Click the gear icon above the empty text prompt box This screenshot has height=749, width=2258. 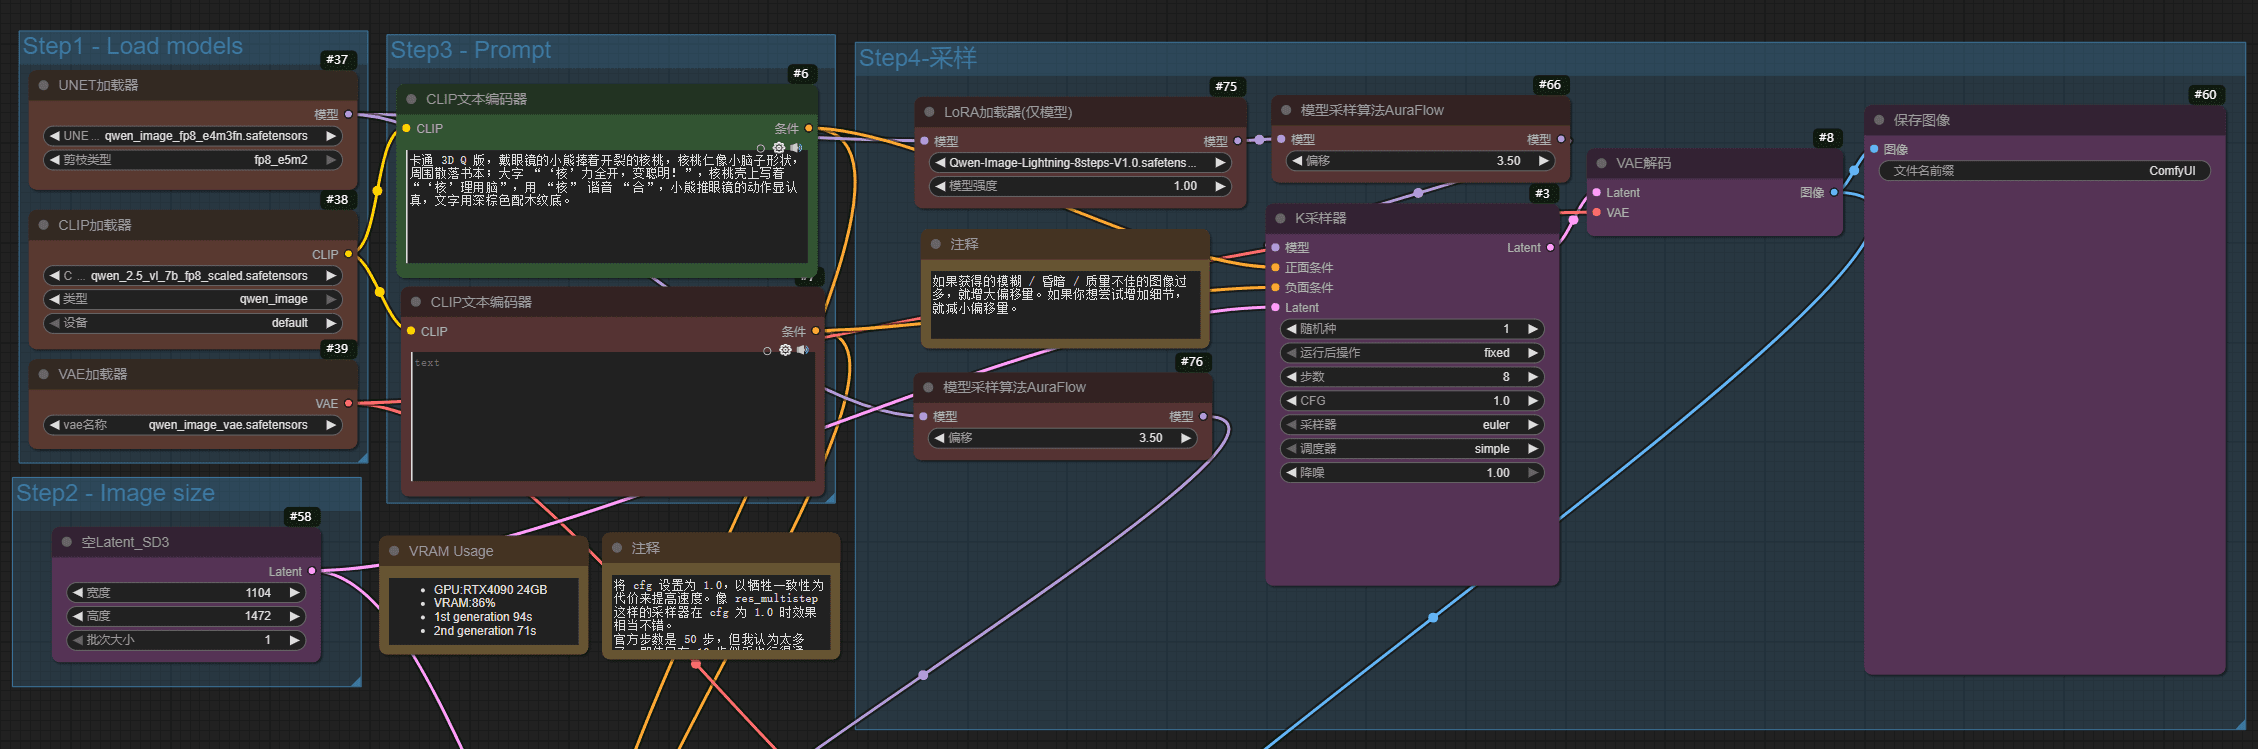[785, 350]
